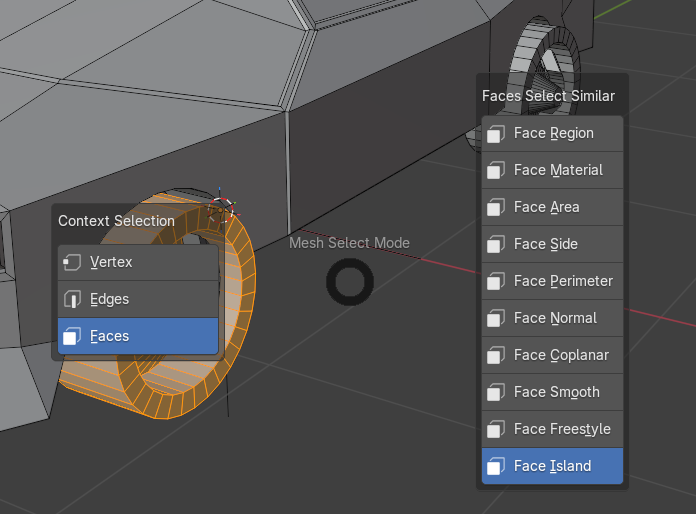The image size is (696, 514).
Task: Choose the highlighted Face Island option
Action: pos(552,466)
